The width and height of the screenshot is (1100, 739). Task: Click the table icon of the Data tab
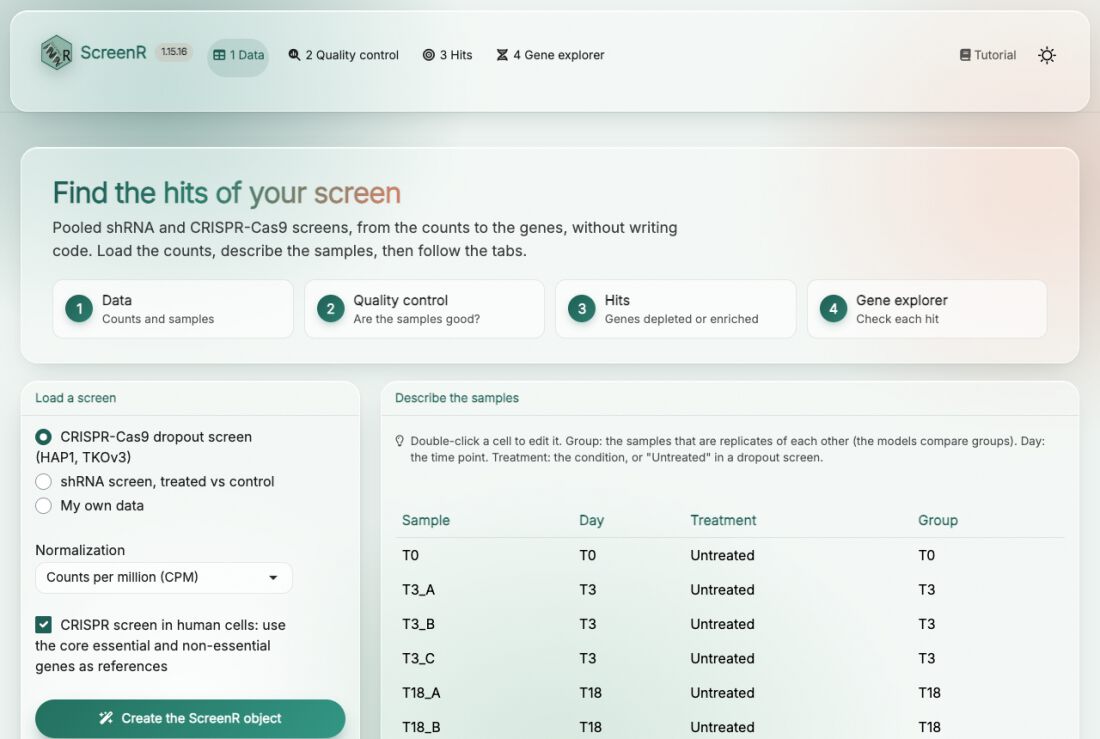pyautogui.click(x=219, y=55)
